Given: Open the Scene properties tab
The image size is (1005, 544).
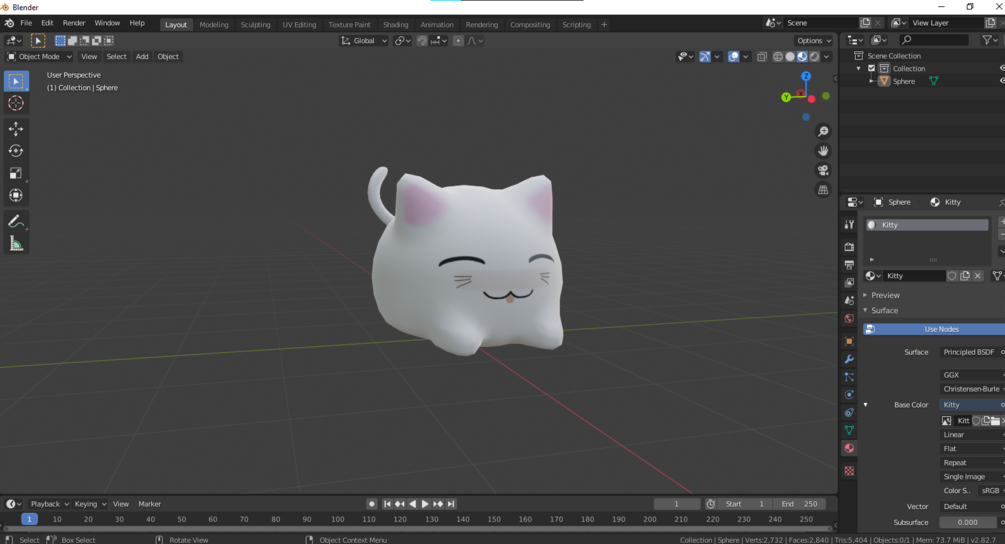Looking at the screenshot, I should (x=849, y=301).
